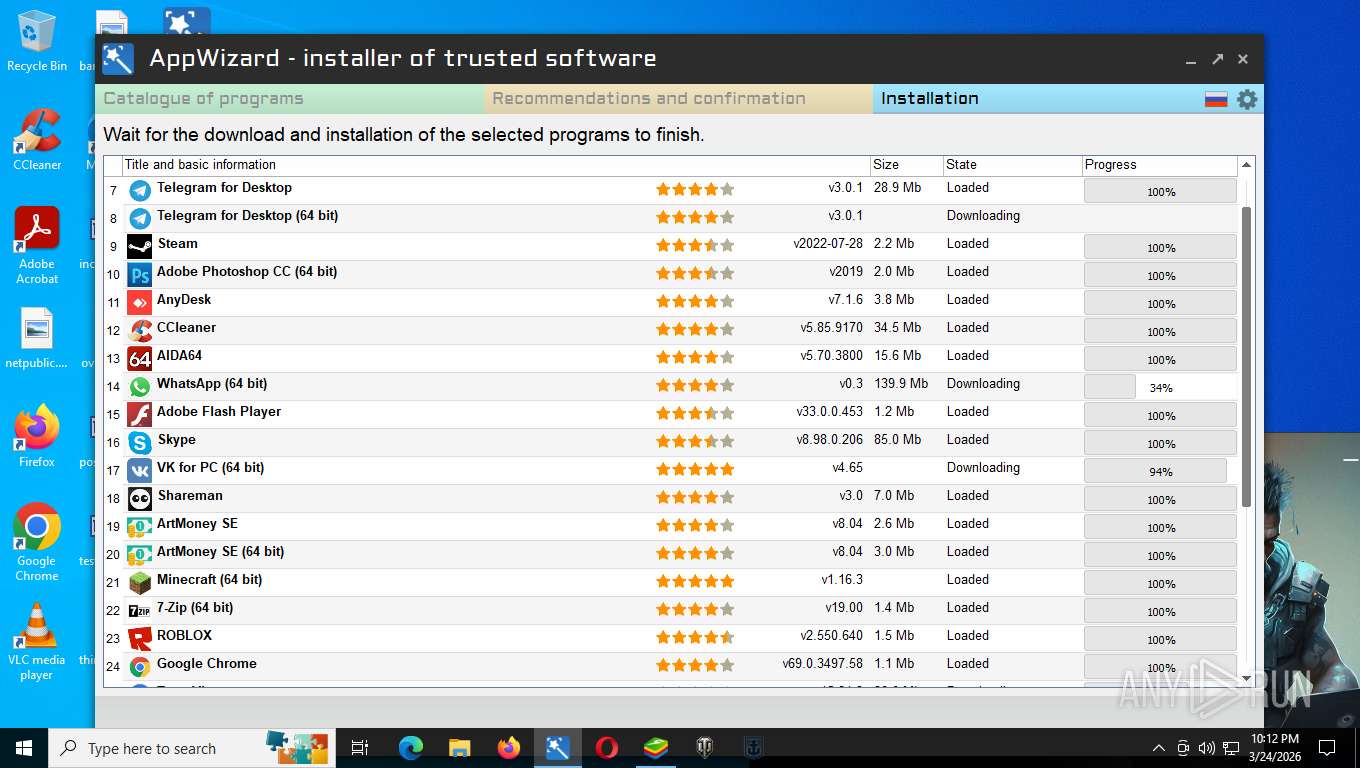Click size "139.9 Mb" in WhatsApp row
Image resolution: width=1360 pixels, height=768 pixels.
(x=901, y=384)
